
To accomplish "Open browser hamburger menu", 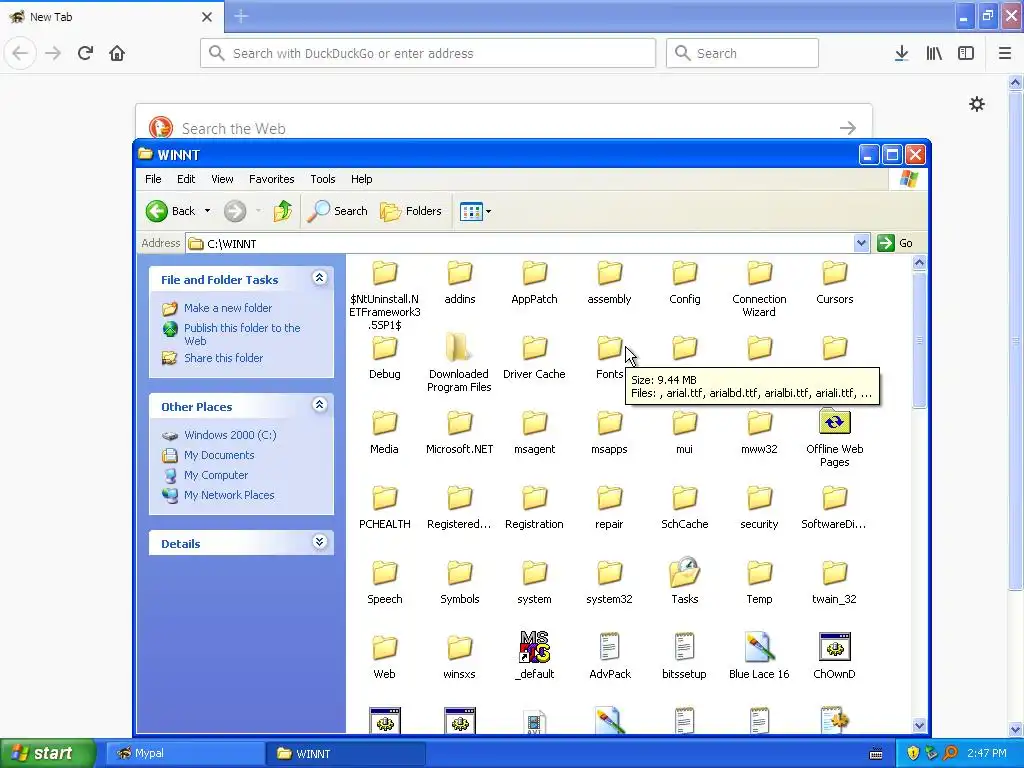I will [1005, 53].
